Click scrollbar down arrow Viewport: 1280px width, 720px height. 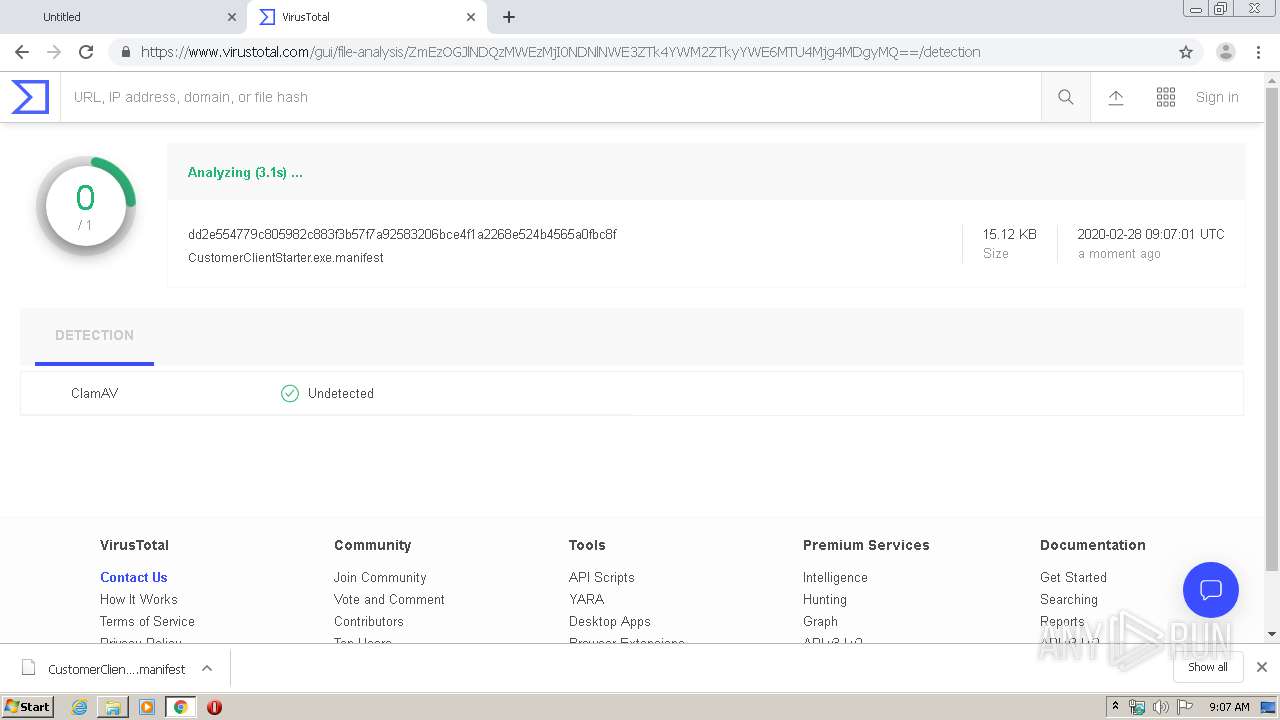coord(1272,634)
